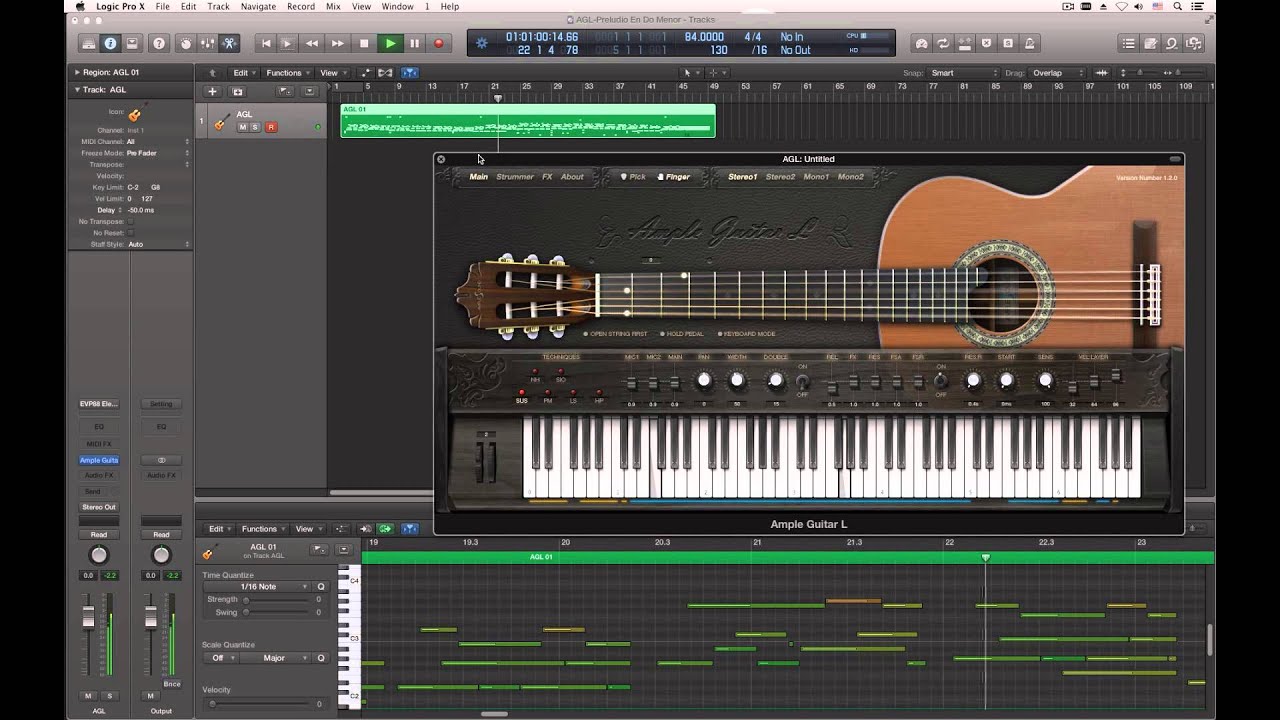Screen dimensions: 1280x720
Task: Open the tracks area Functions dropdown
Action: (287, 73)
